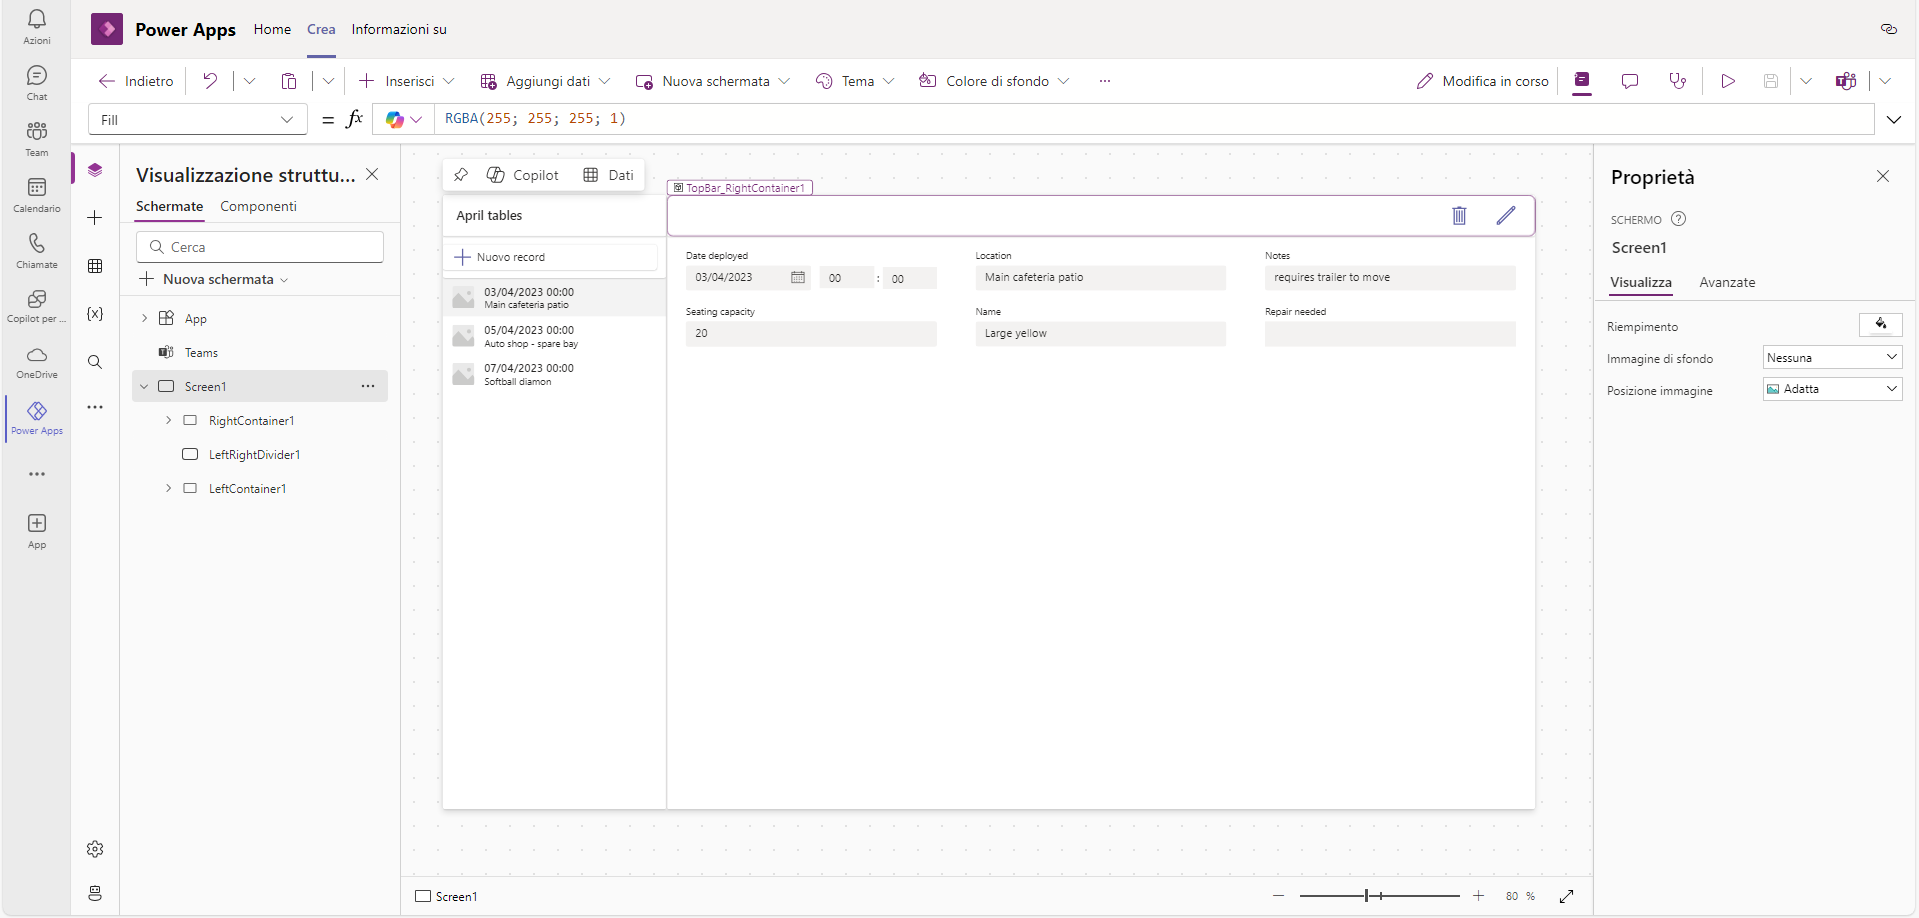The height and width of the screenshot is (918, 1919).
Task: Expand the formula bar chevron
Action: pos(1894,120)
